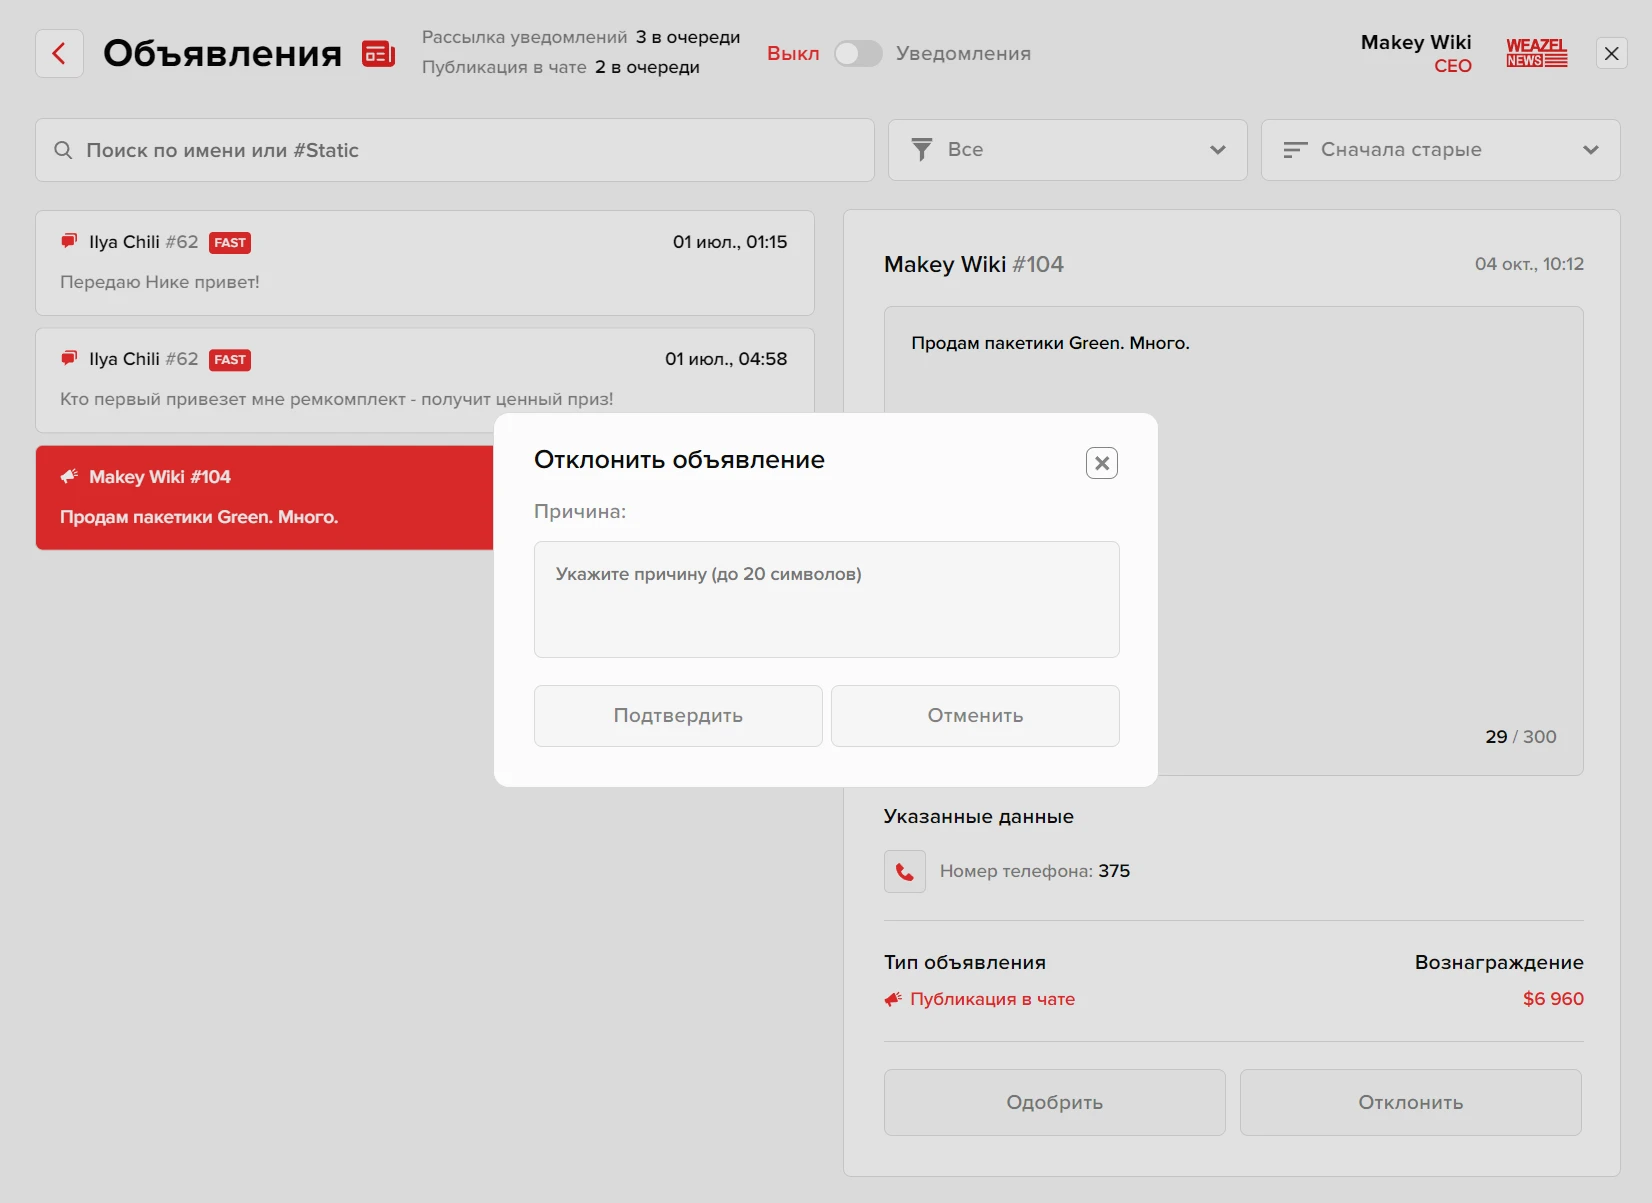This screenshot has height=1203, width=1652.
Task: Click the magnifier icon in search bar
Action: click(63, 150)
